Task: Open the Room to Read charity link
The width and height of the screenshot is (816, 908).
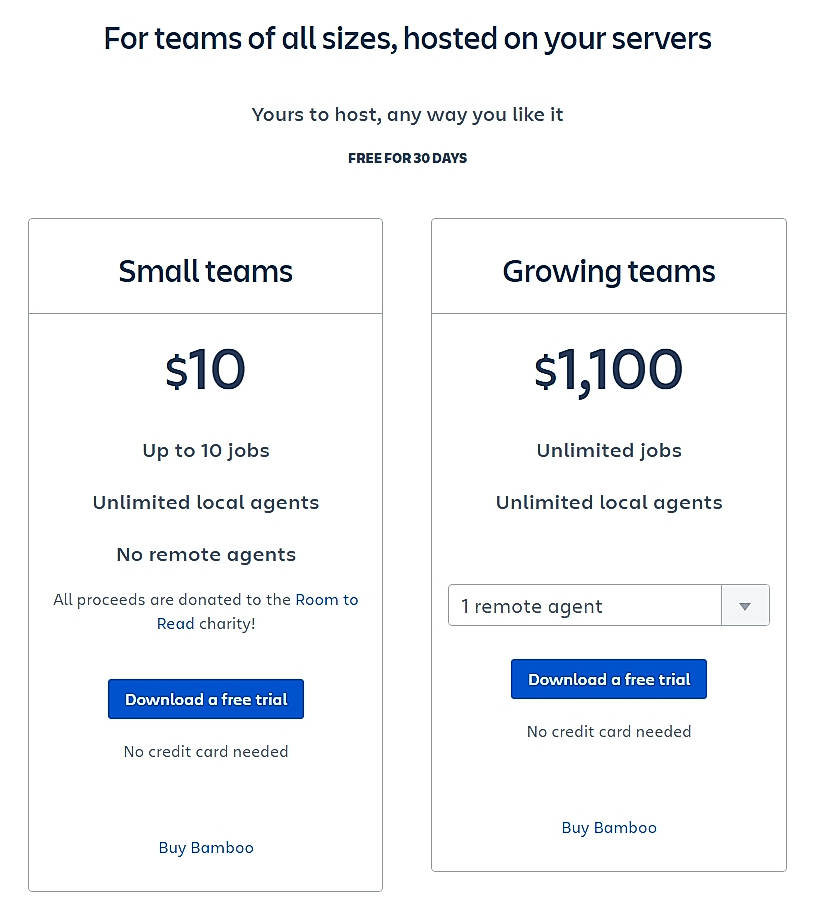Action: 326,600
